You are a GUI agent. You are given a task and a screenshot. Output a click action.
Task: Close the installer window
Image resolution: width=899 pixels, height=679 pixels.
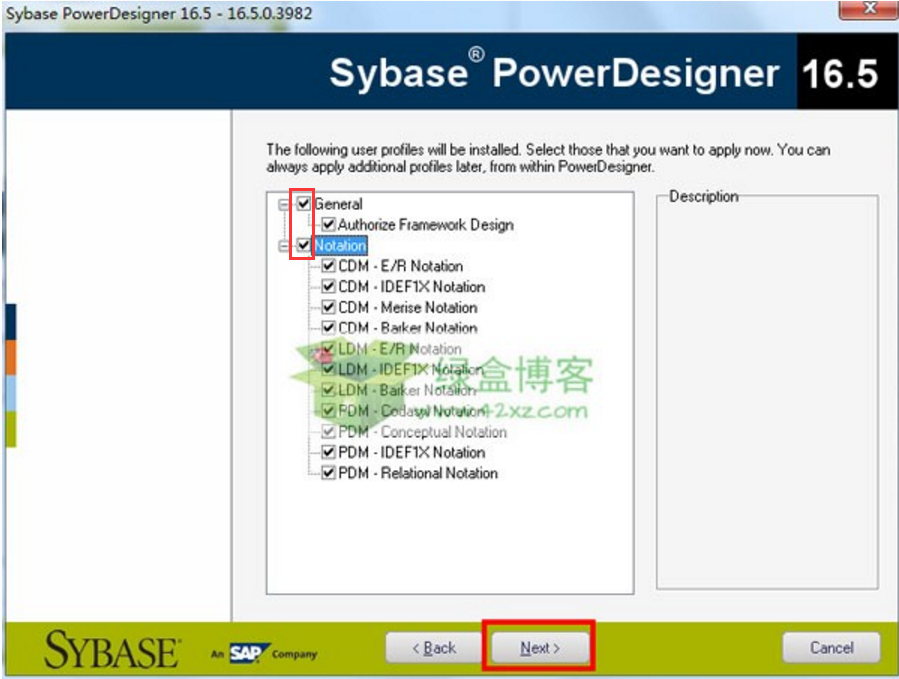click(869, 9)
